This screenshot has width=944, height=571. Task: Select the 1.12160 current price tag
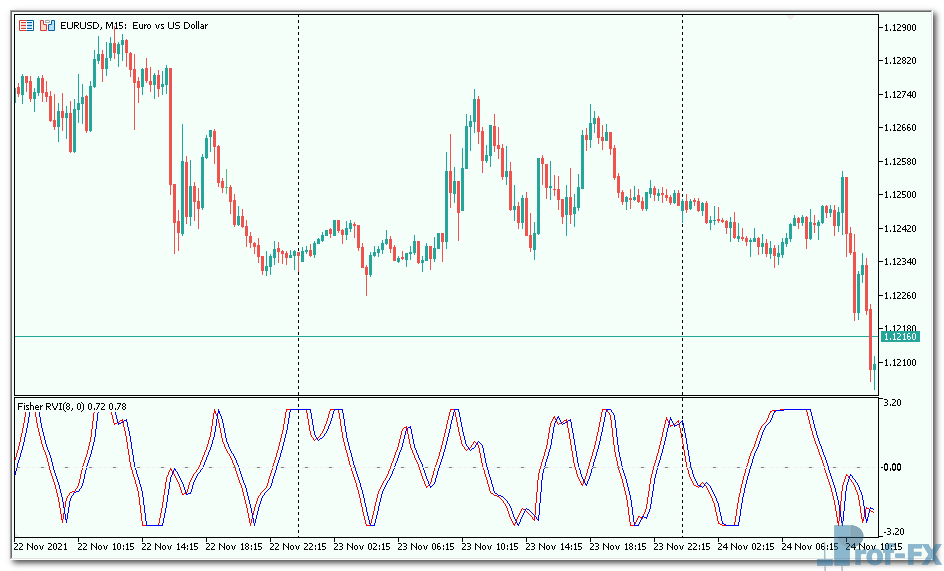click(901, 337)
